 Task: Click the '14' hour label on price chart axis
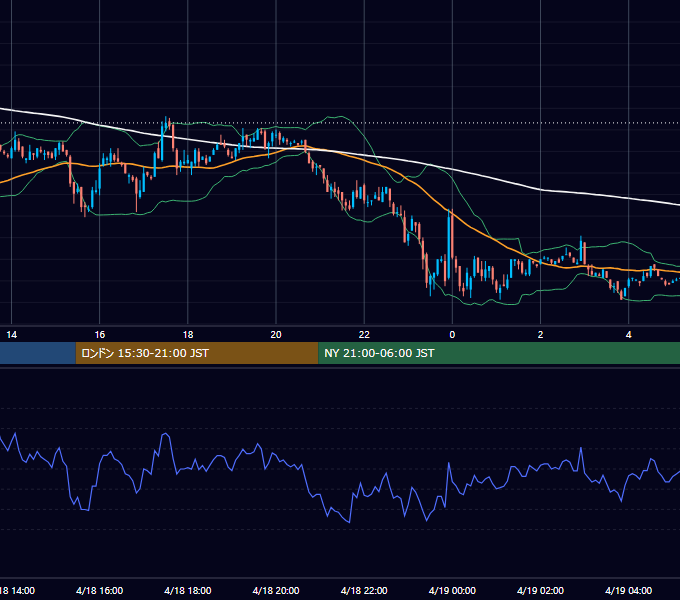(x=12, y=335)
